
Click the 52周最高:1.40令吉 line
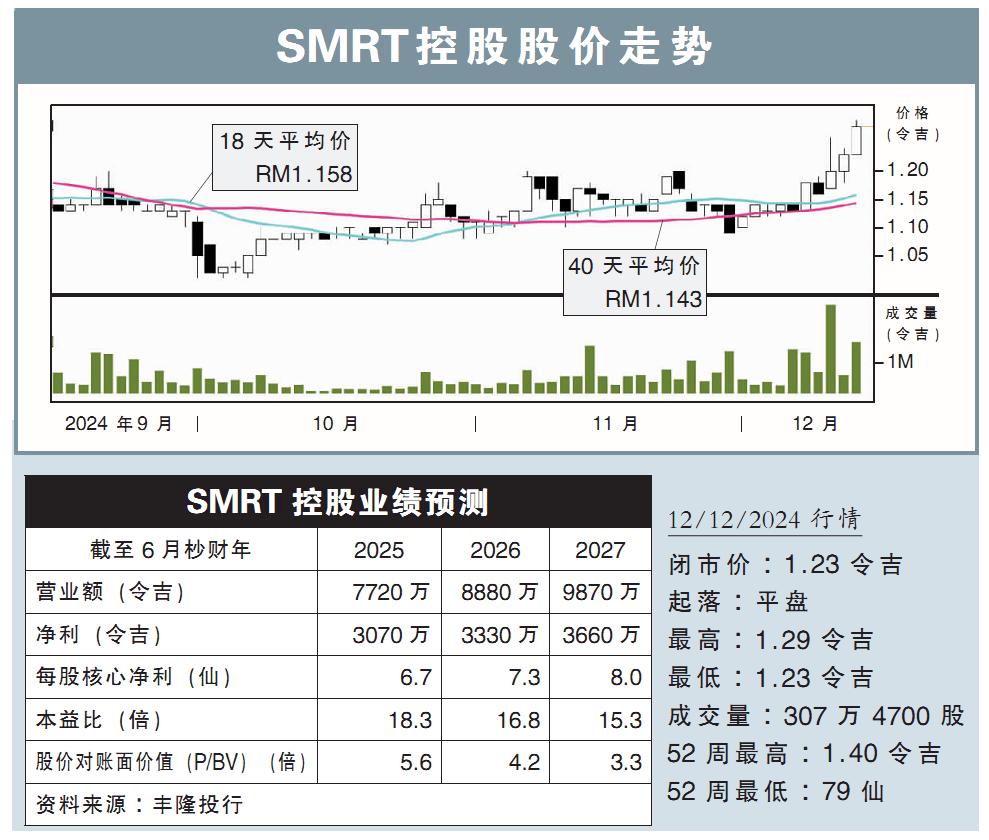804,754
